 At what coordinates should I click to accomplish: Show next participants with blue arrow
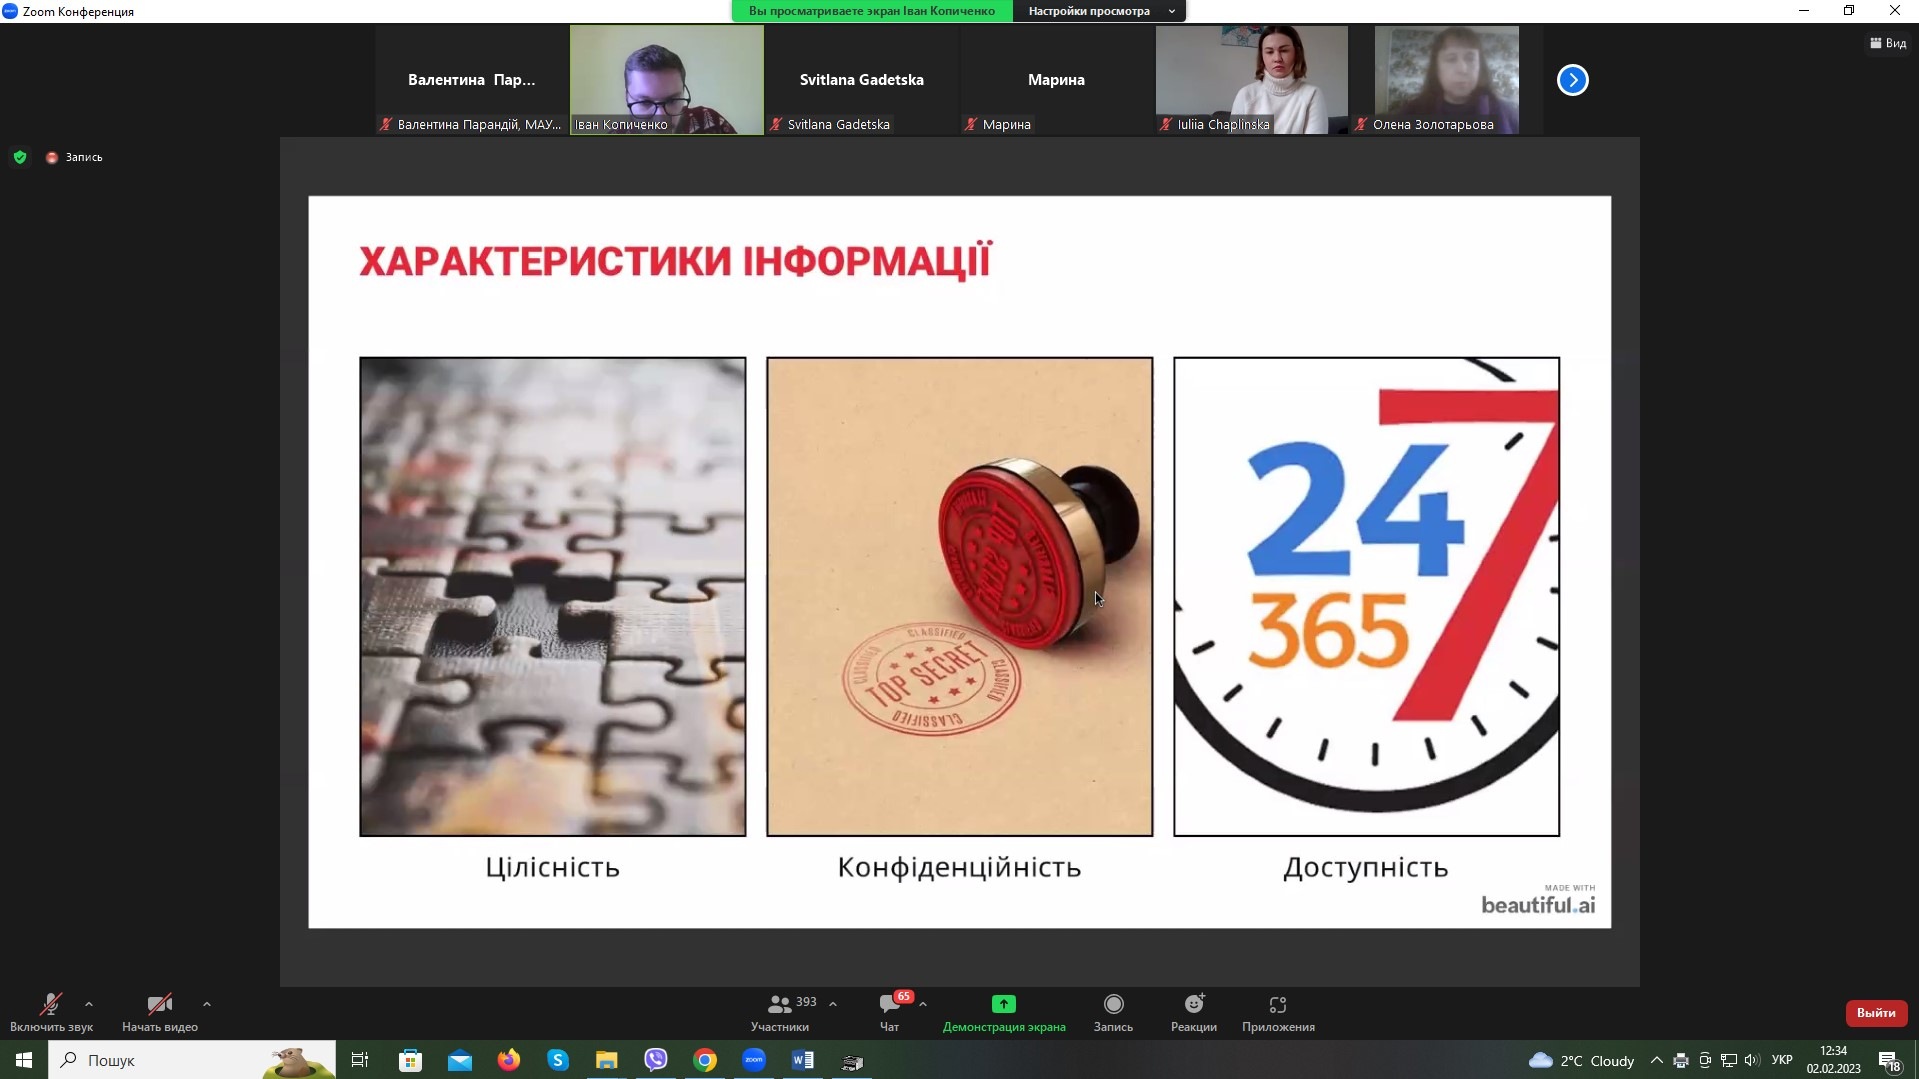(1572, 80)
